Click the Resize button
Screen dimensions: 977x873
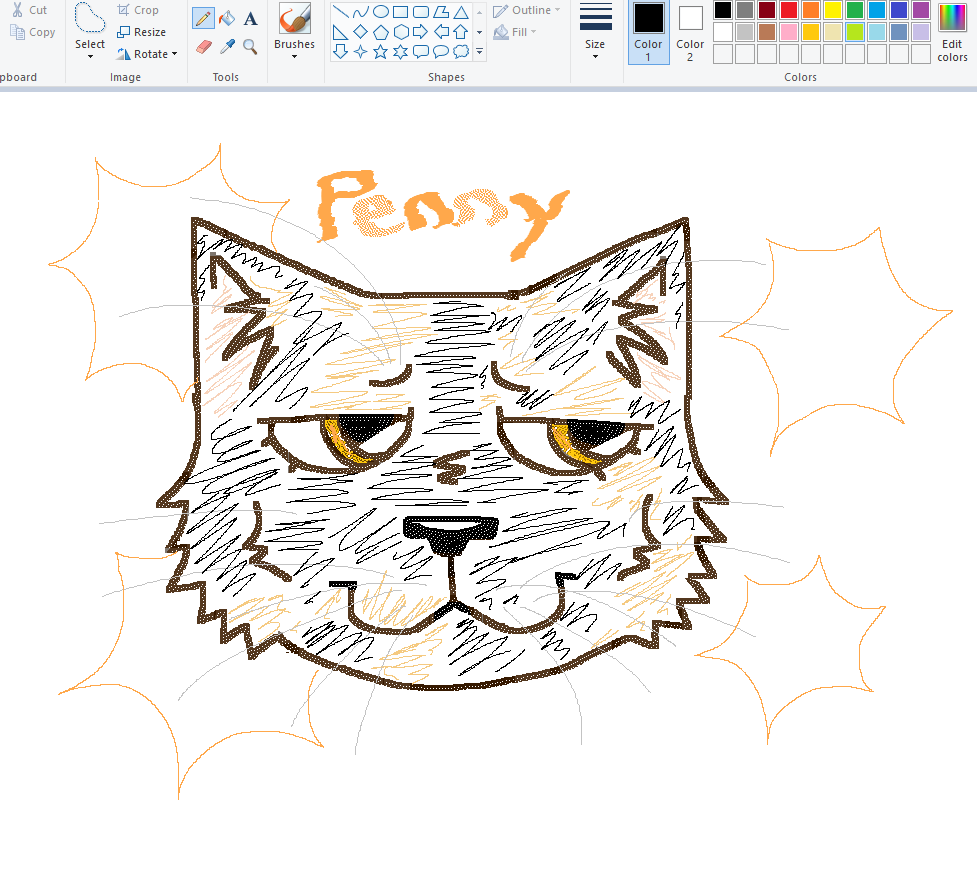pyautogui.click(x=141, y=32)
